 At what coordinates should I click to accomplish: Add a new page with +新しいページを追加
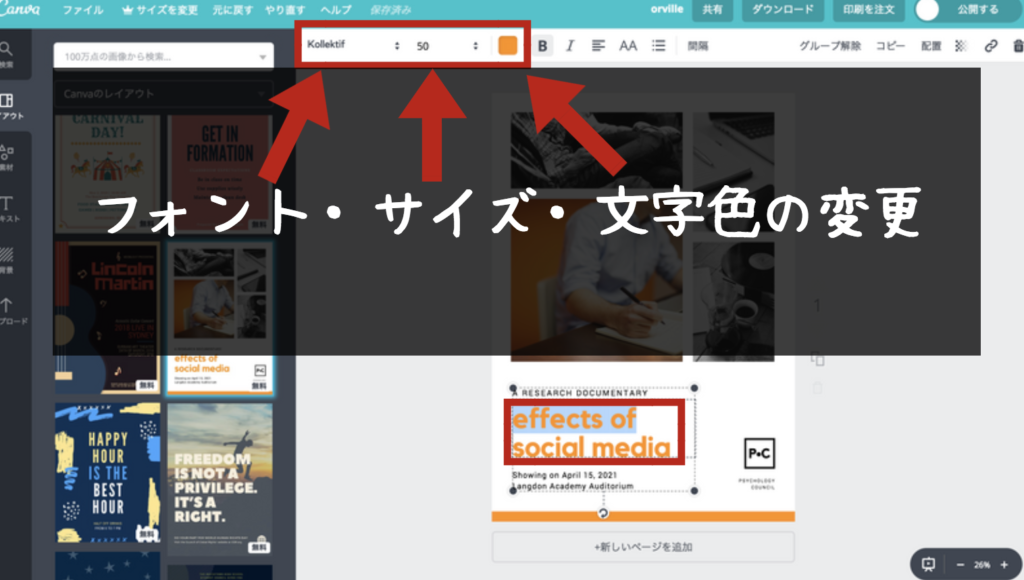point(643,547)
